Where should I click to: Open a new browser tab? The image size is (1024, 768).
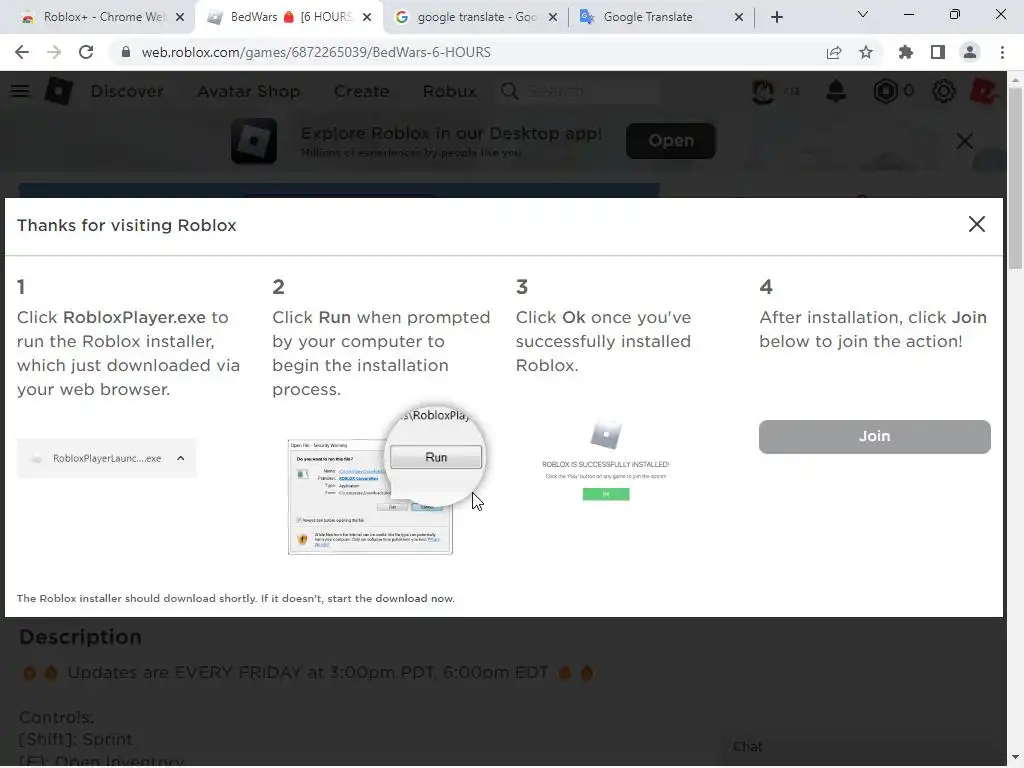coord(776,17)
